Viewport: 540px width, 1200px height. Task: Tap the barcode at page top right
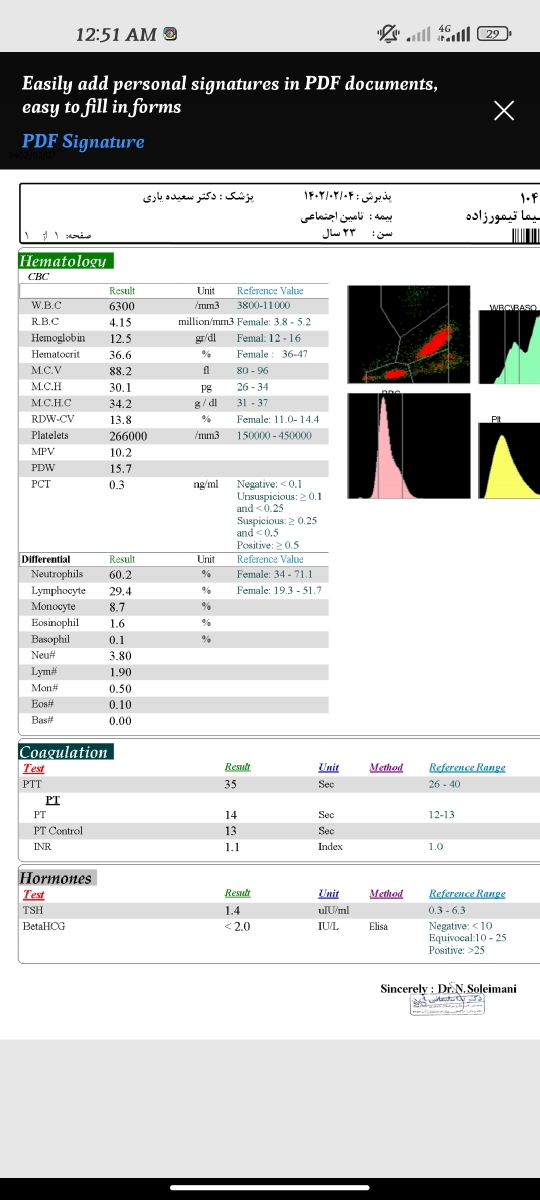pos(525,236)
